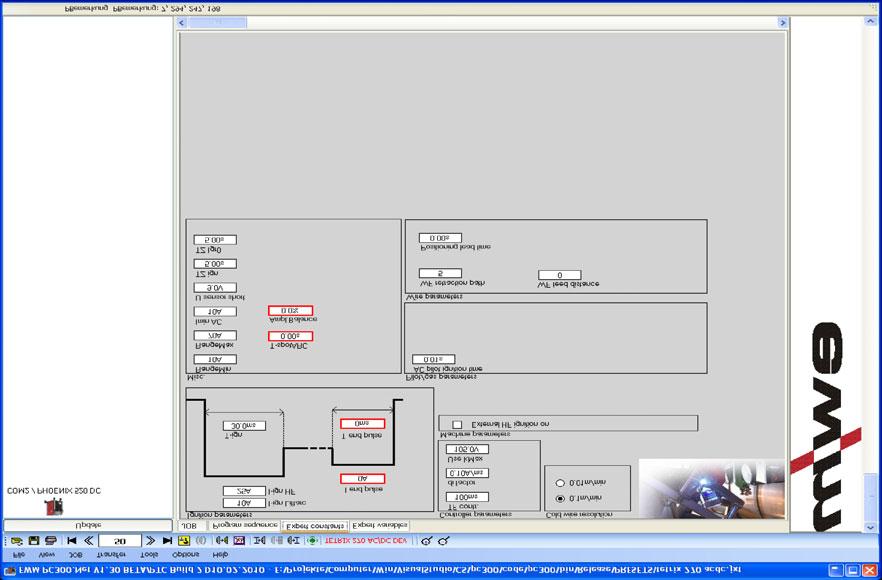Click the application icon in title bar
Screen dimensions: 882x580
click(x=10, y=570)
